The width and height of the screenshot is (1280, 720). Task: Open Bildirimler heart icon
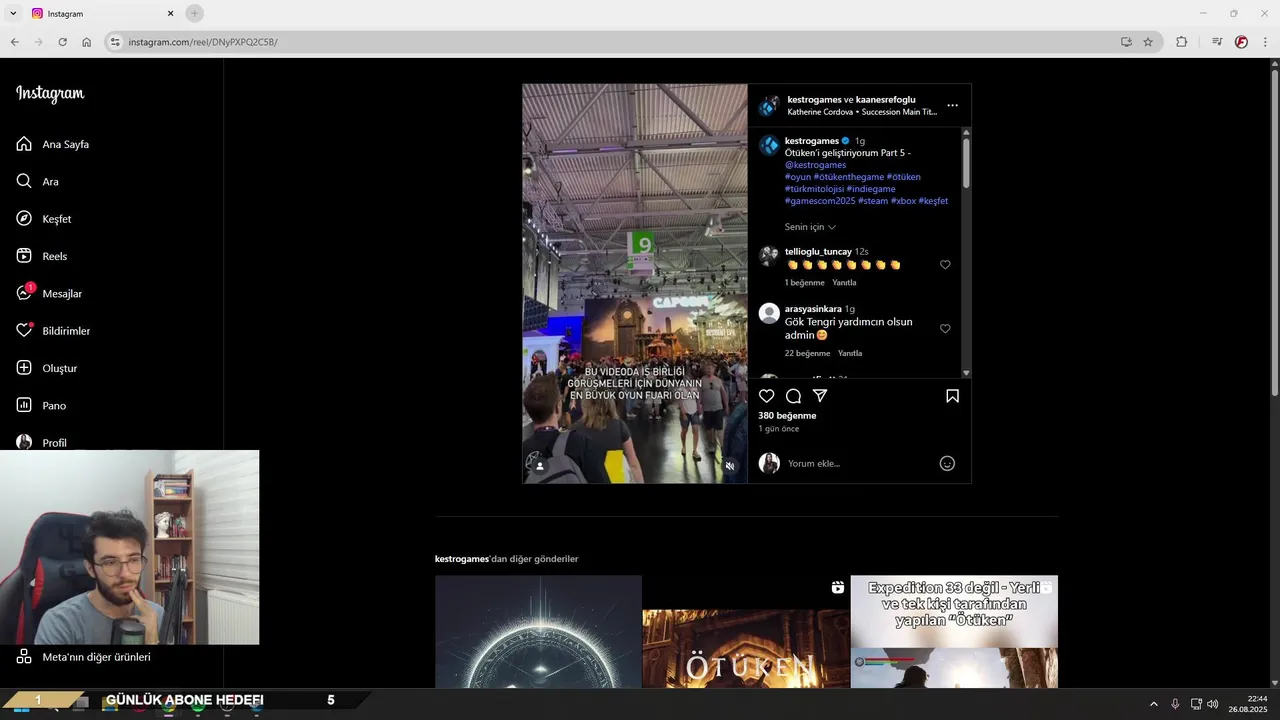24,330
